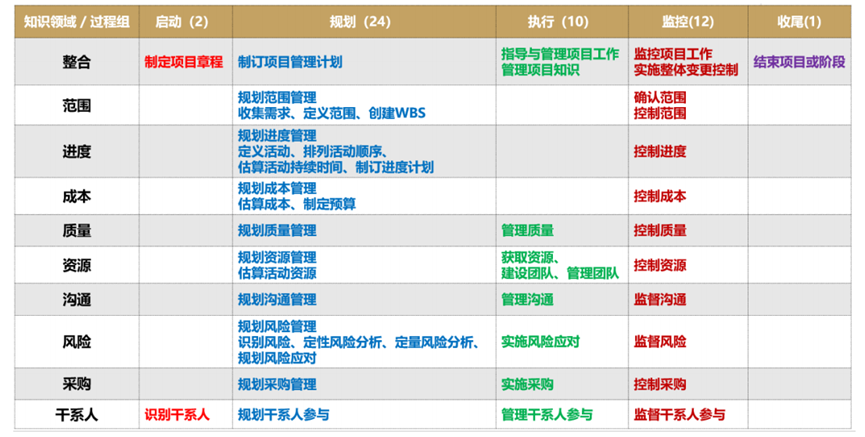Select the 控制进度 cell

pyautogui.click(x=660, y=152)
